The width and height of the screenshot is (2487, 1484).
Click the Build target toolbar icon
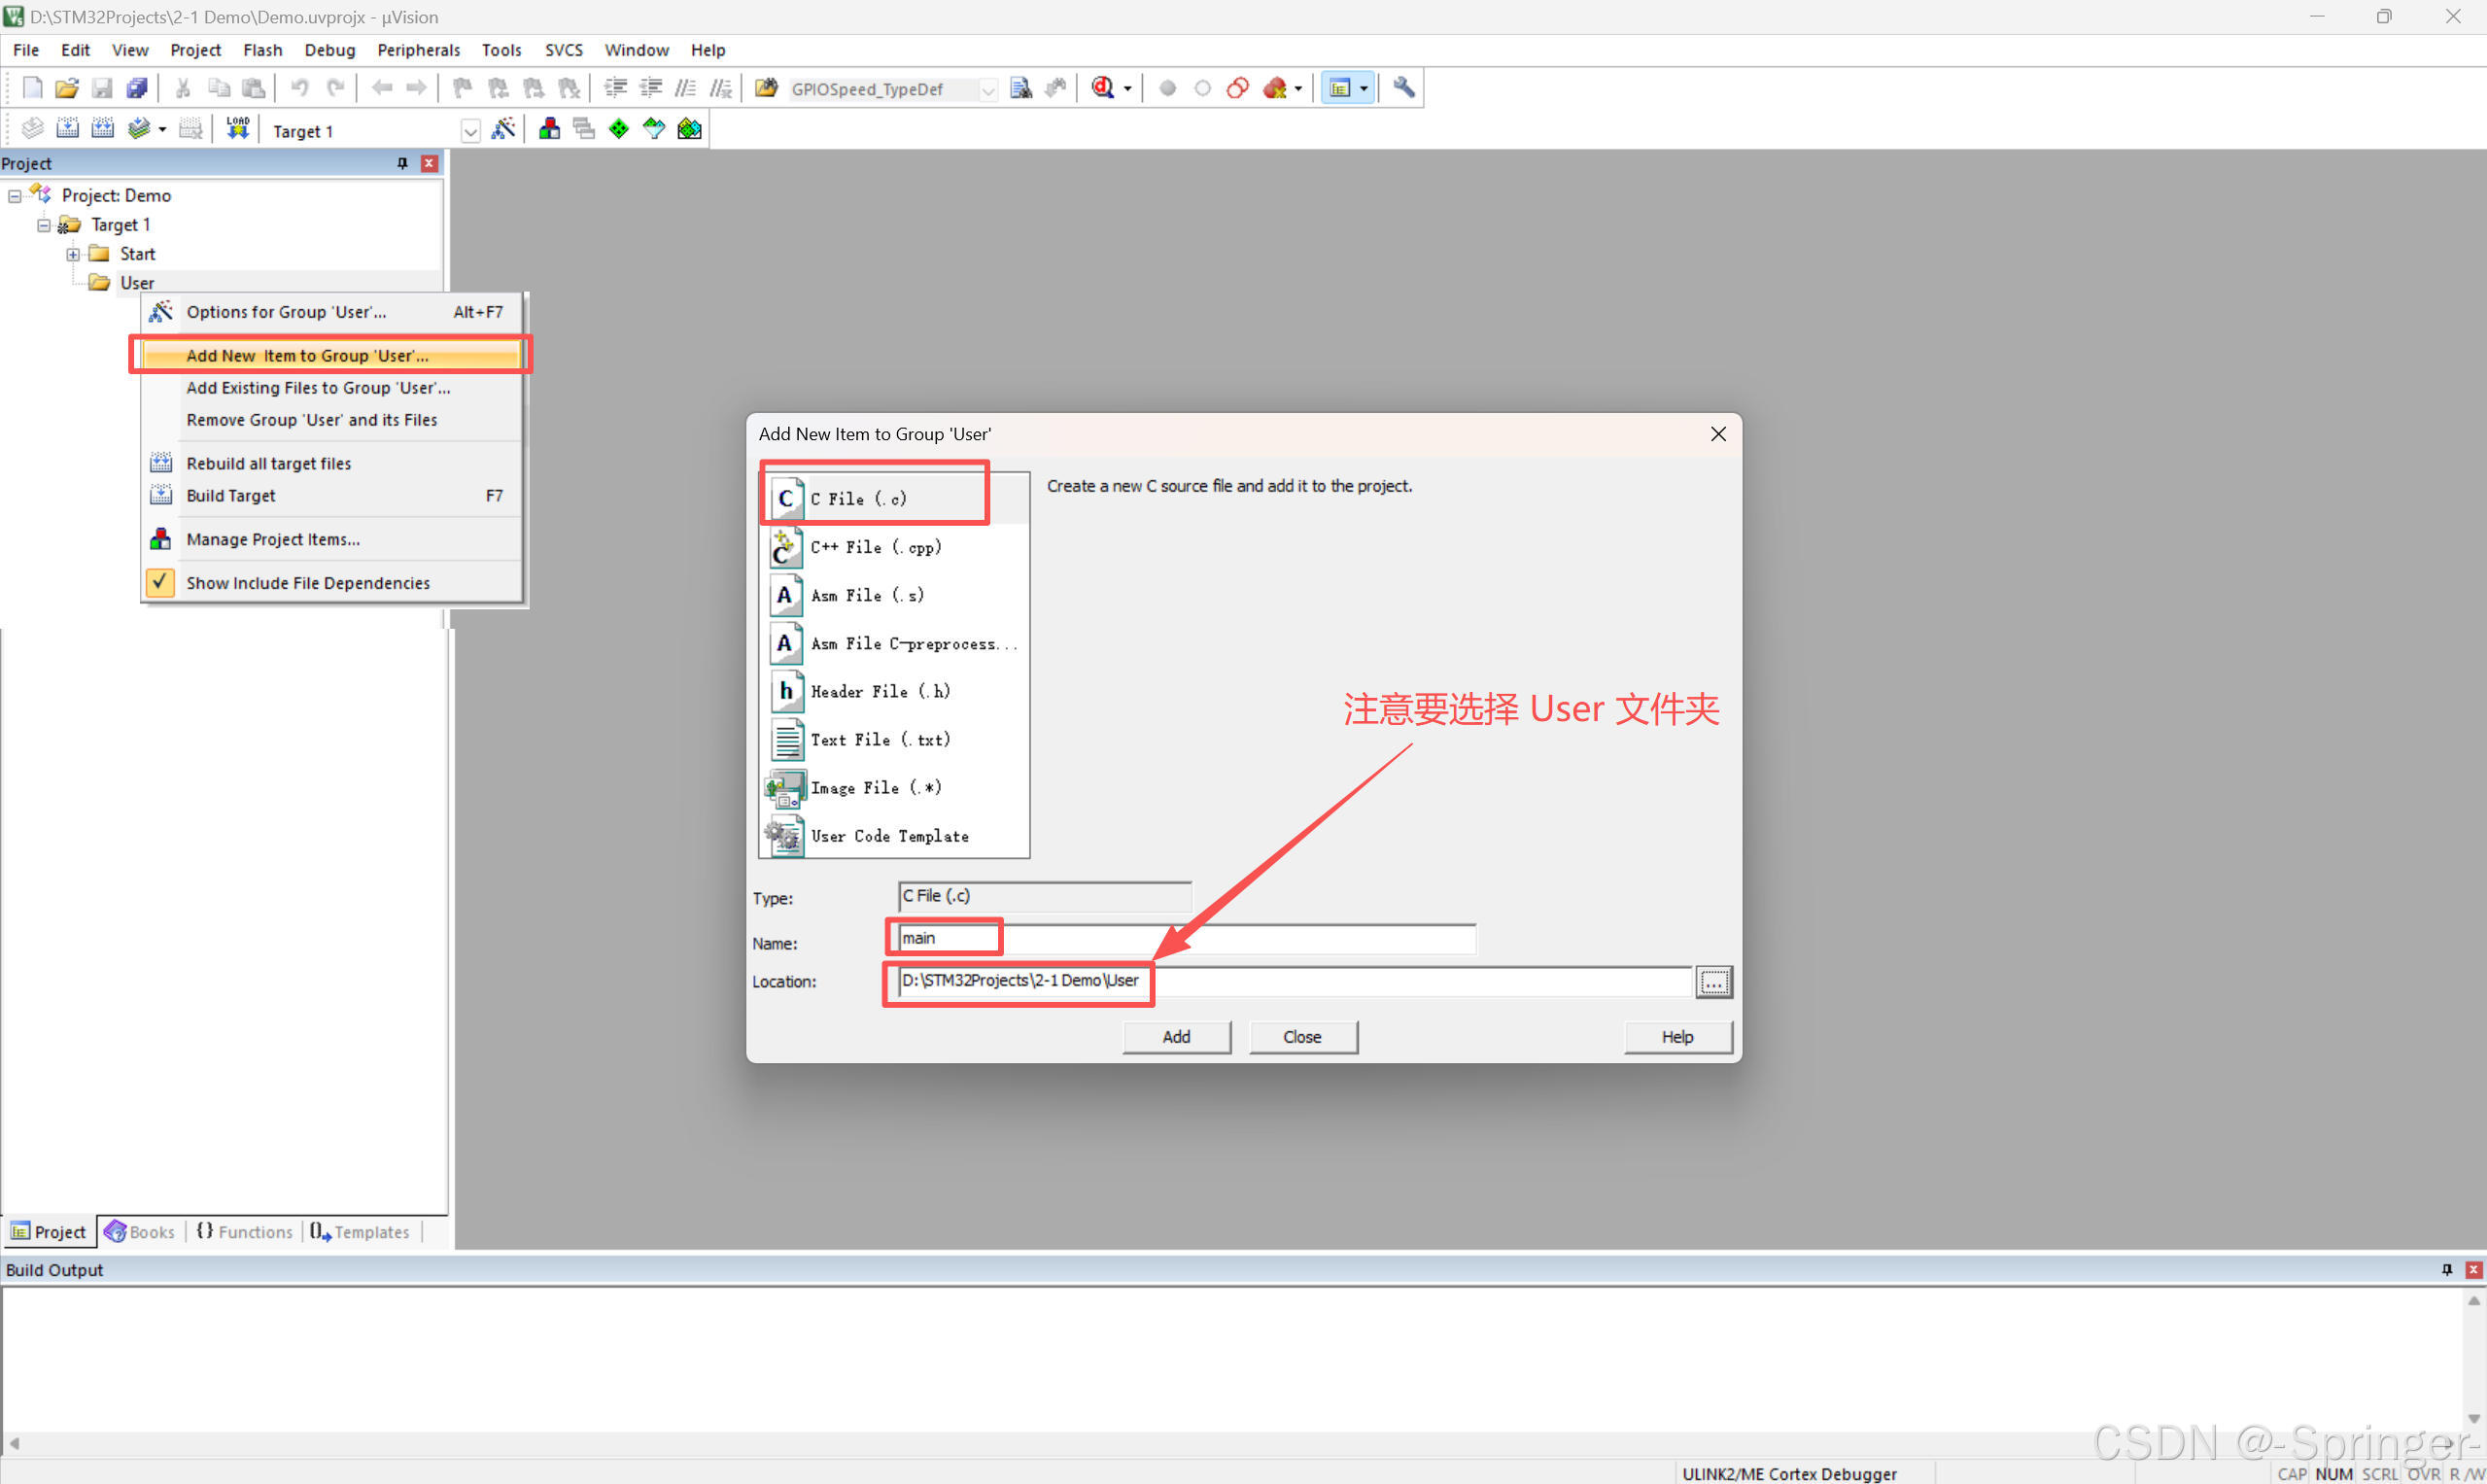pyautogui.click(x=67, y=129)
